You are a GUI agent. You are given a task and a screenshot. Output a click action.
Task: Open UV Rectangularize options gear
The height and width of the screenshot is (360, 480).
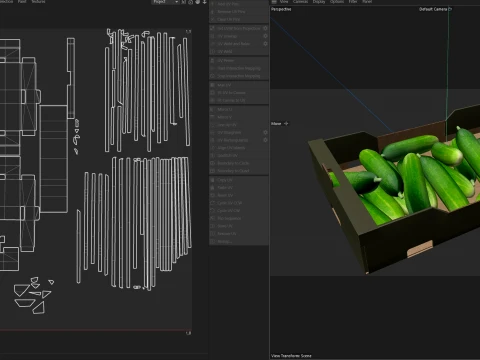point(265,140)
